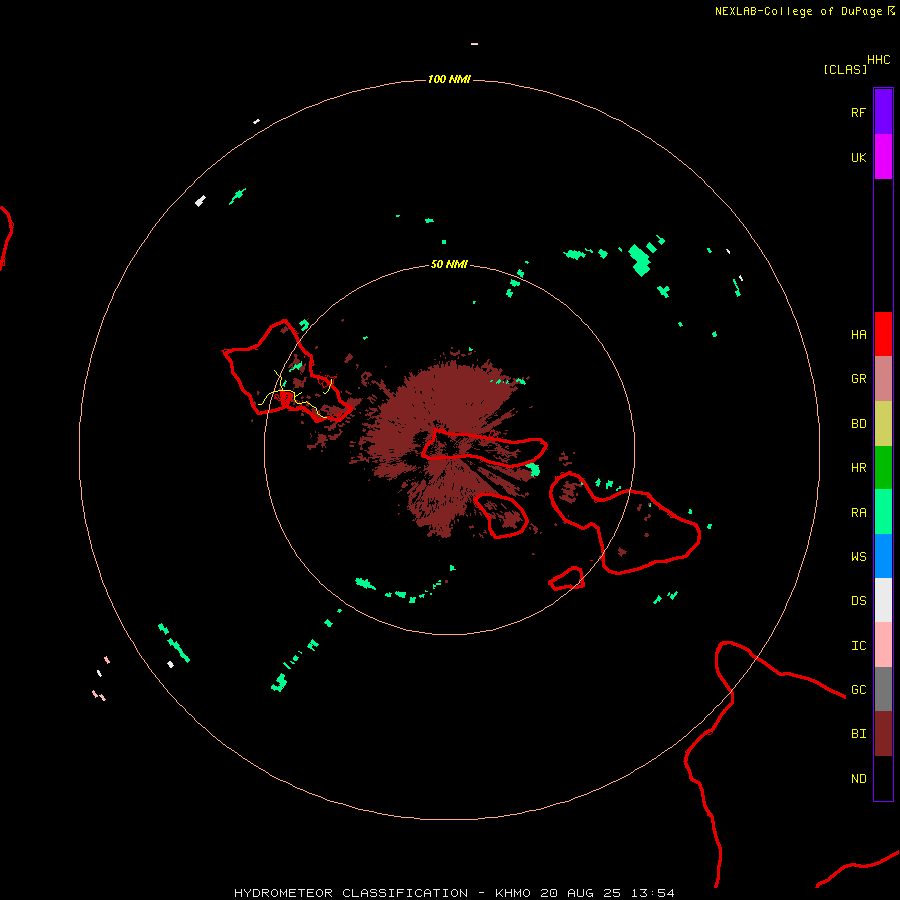The width and height of the screenshot is (900, 900).
Task: Click the "GC" legend label
Action: click(x=858, y=690)
